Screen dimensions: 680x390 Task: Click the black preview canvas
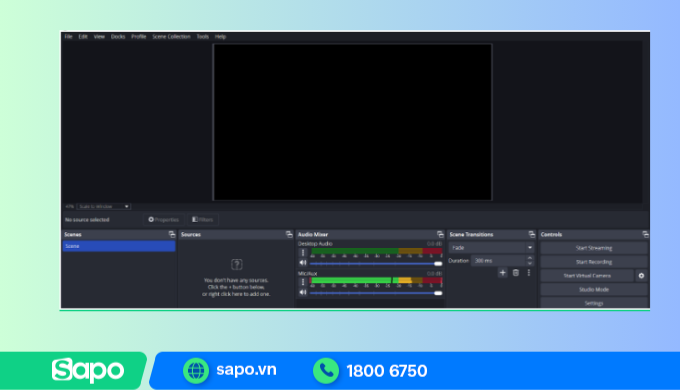pyautogui.click(x=352, y=122)
